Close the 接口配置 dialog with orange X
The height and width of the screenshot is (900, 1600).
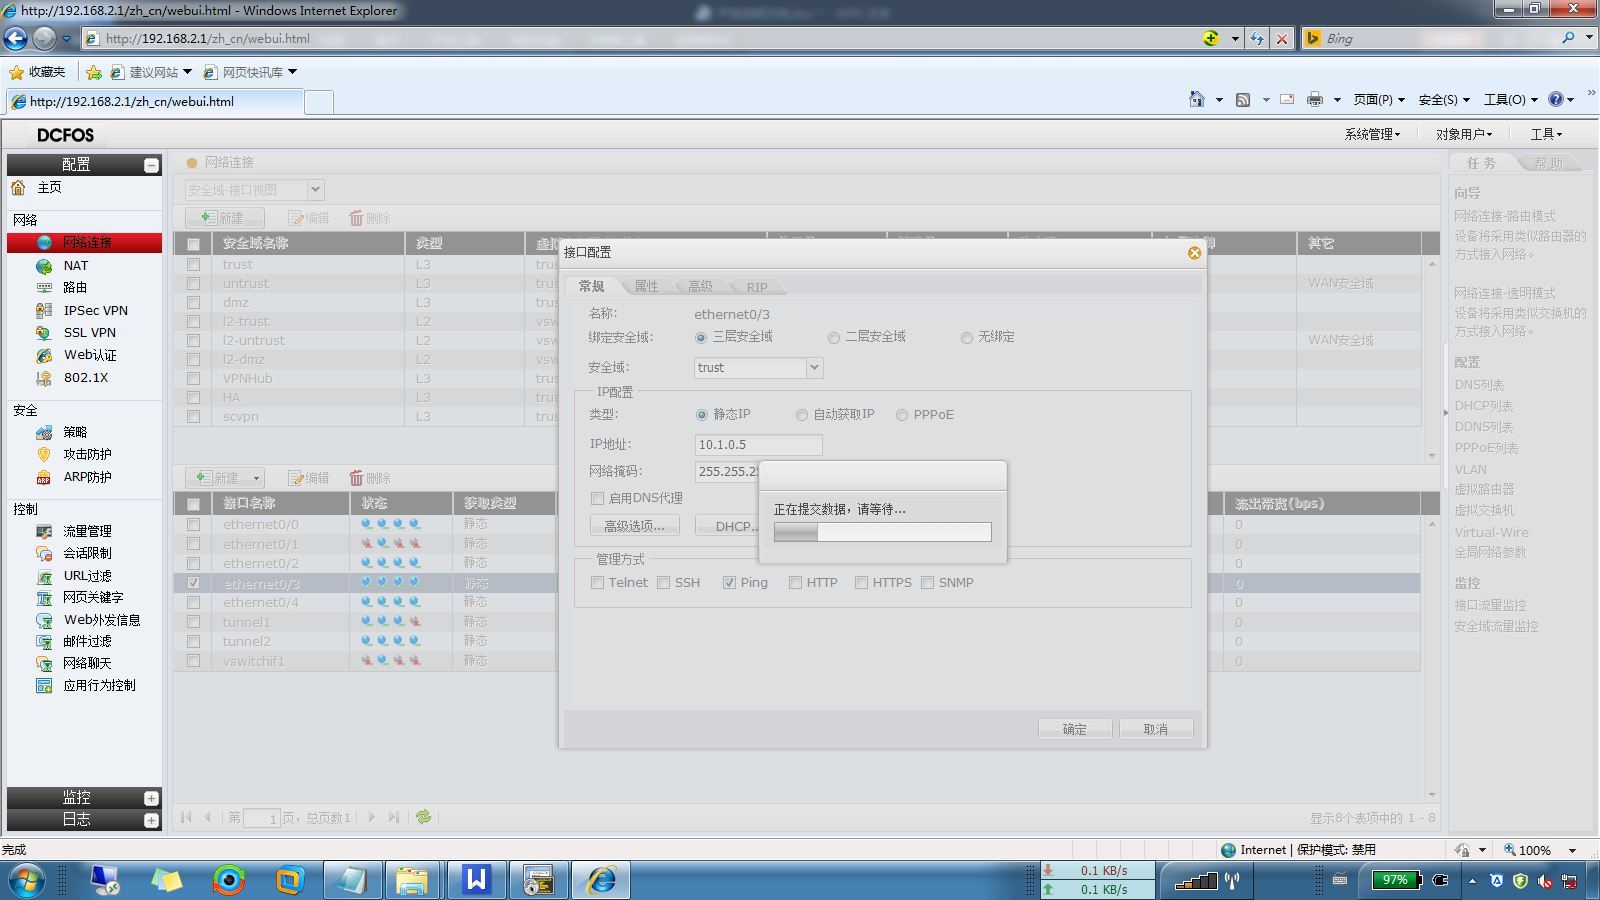point(1194,253)
